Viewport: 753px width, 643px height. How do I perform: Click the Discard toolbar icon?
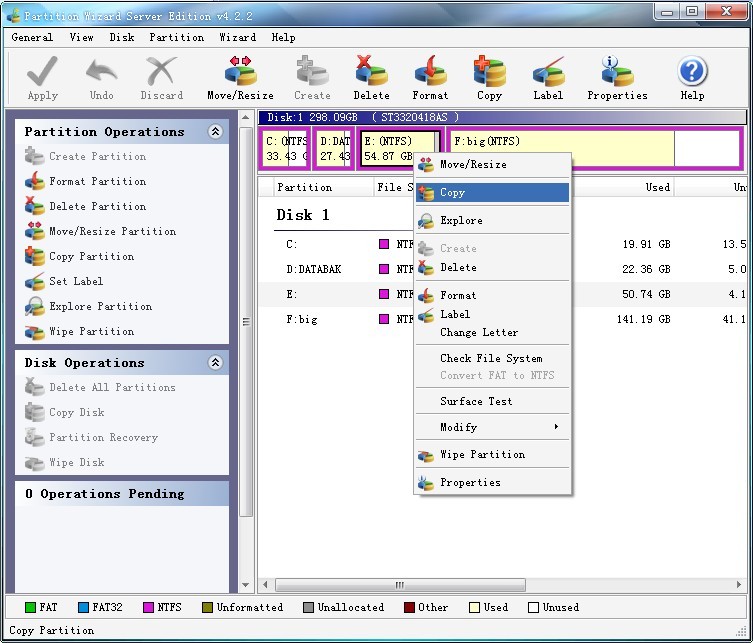click(161, 78)
